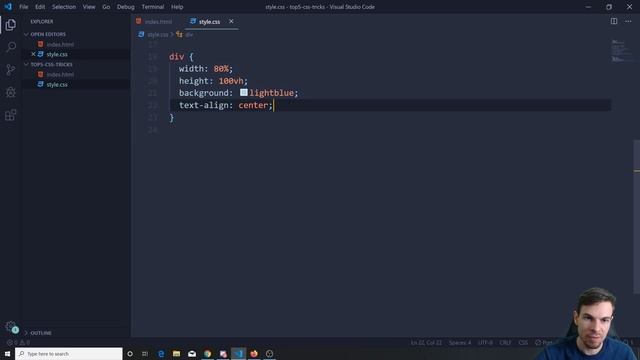Change file encoding via UTF-8 status
Viewport: 640px width, 360px height.
pyautogui.click(x=485, y=342)
